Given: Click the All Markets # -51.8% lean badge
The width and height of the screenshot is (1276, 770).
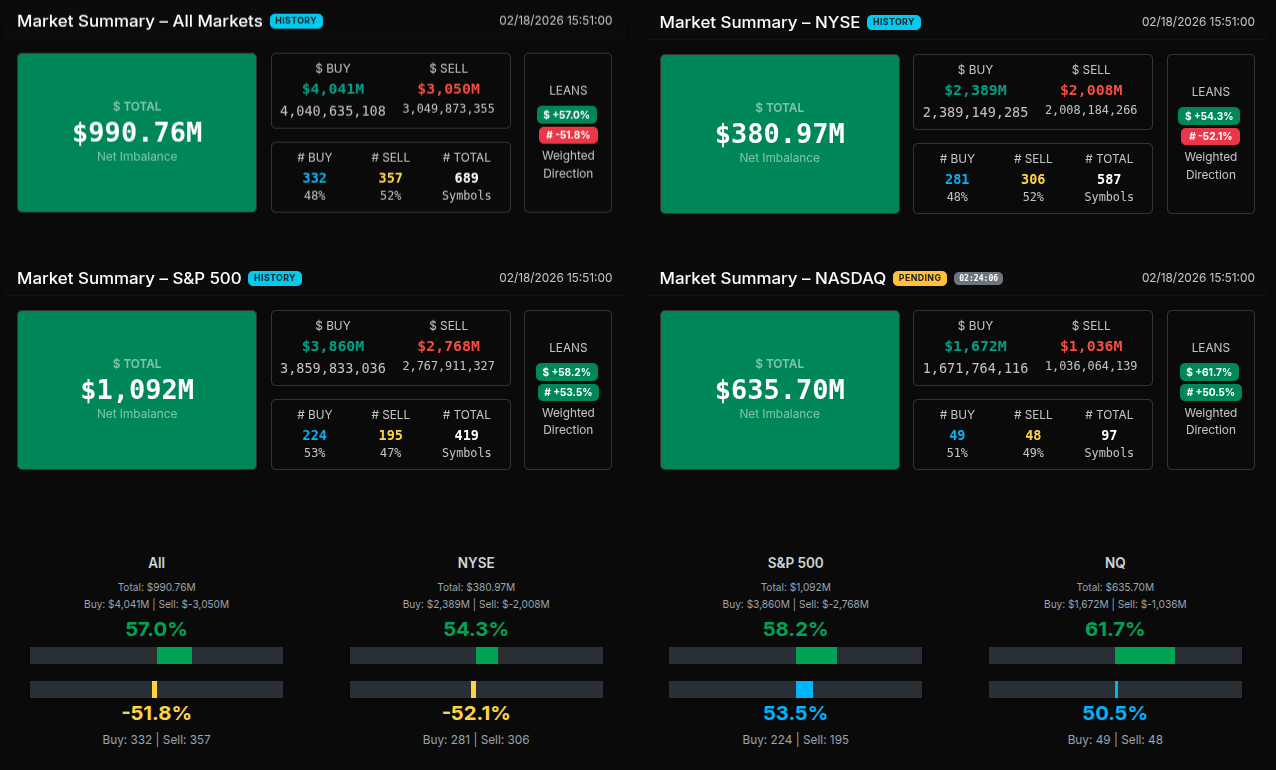Looking at the screenshot, I should click(567, 135).
